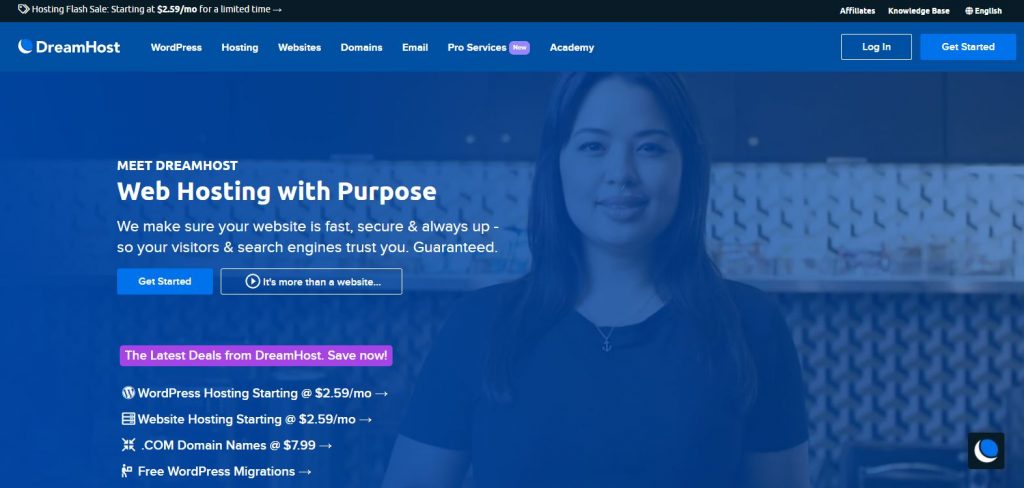
Task: Click the Latest Deals purple banner
Action: 256,356
